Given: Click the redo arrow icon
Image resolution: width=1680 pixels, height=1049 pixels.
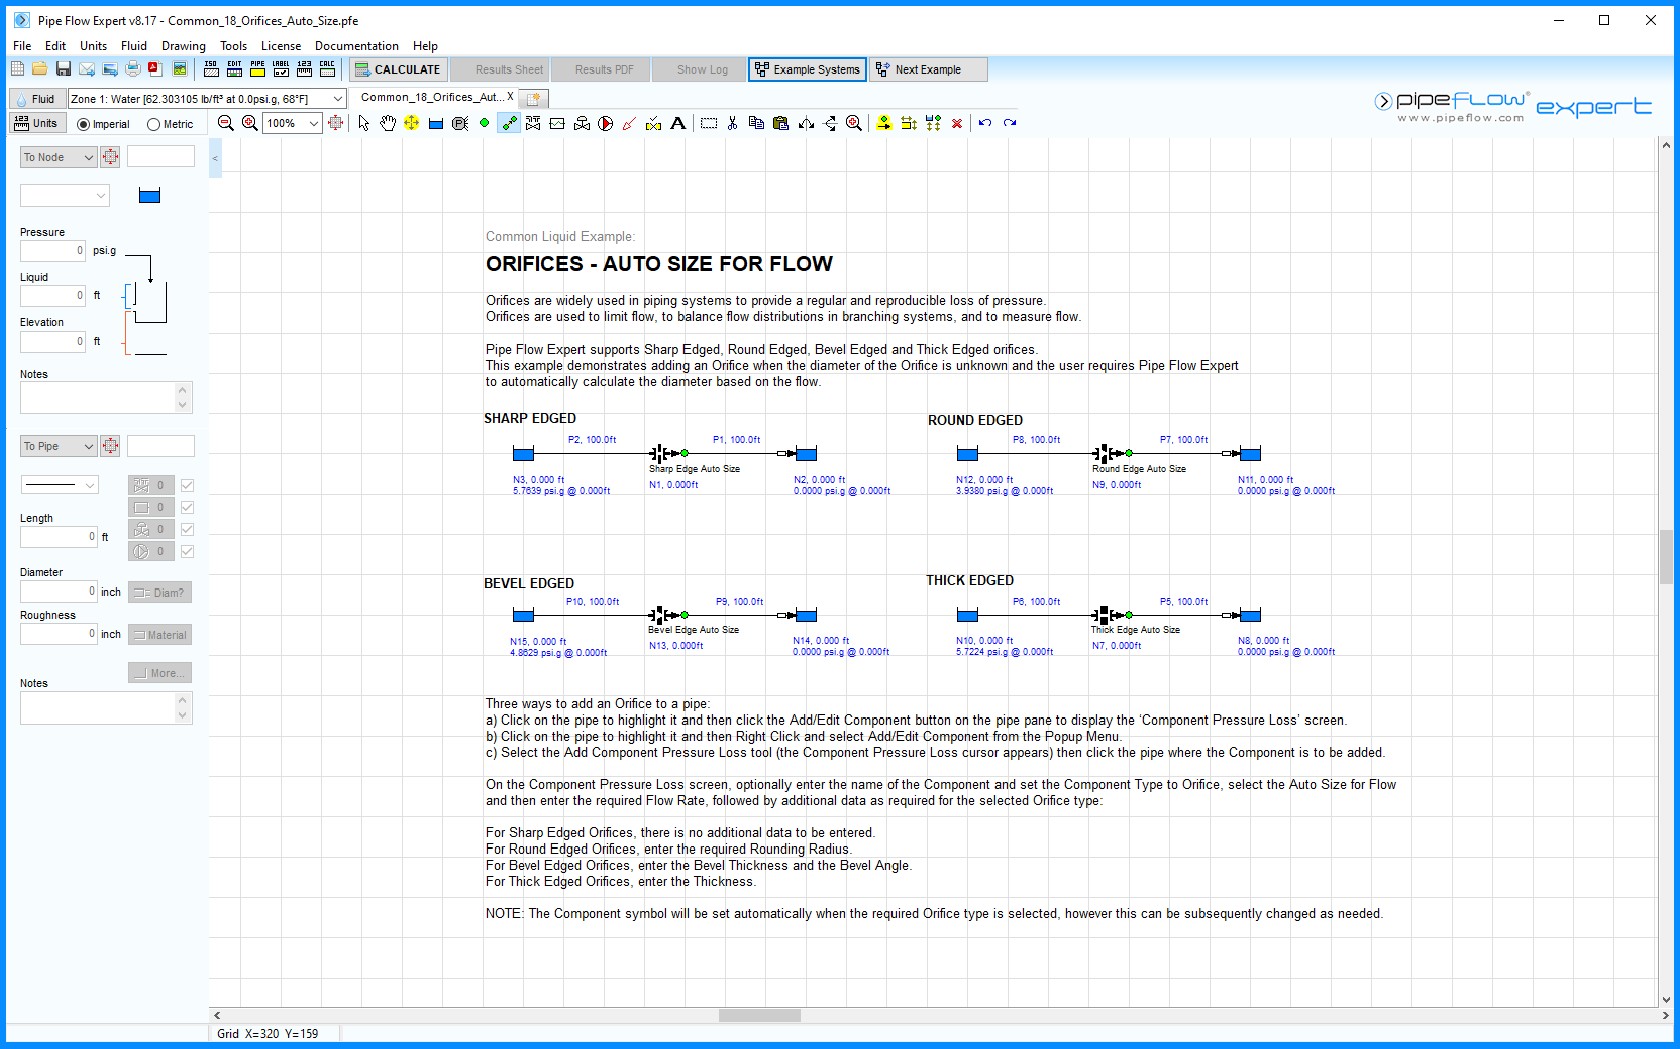Looking at the screenshot, I should point(1010,123).
